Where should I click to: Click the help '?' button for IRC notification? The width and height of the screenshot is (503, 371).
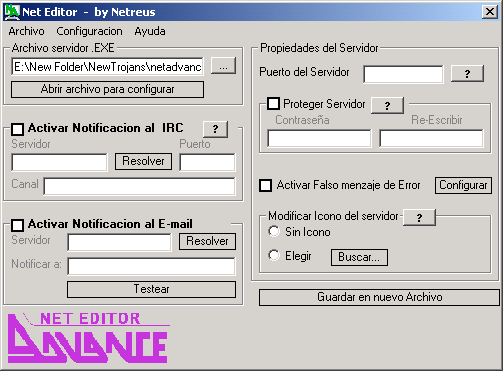click(x=215, y=129)
